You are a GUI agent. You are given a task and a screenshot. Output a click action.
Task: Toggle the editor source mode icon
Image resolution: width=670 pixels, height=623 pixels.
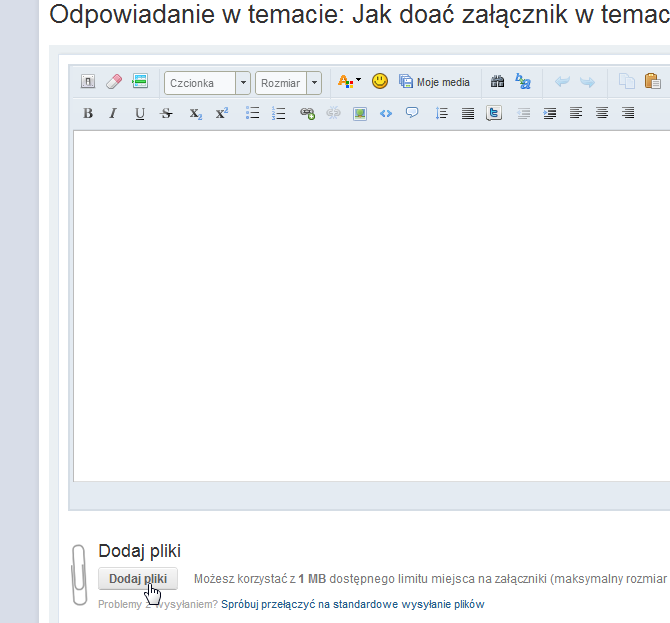[88, 81]
